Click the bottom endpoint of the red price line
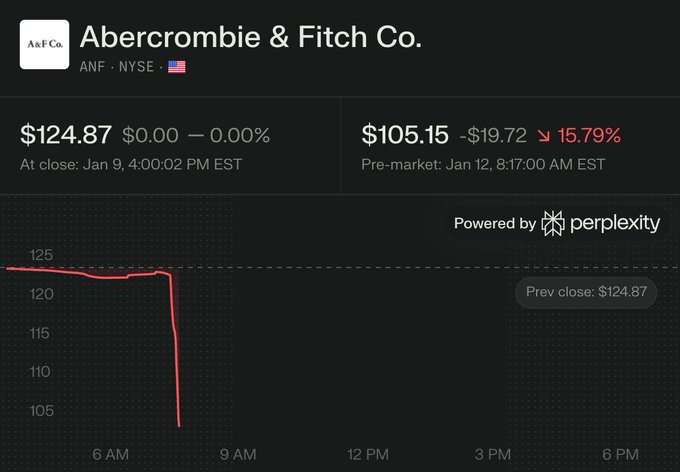This screenshot has height=472, width=680. click(x=179, y=426)
